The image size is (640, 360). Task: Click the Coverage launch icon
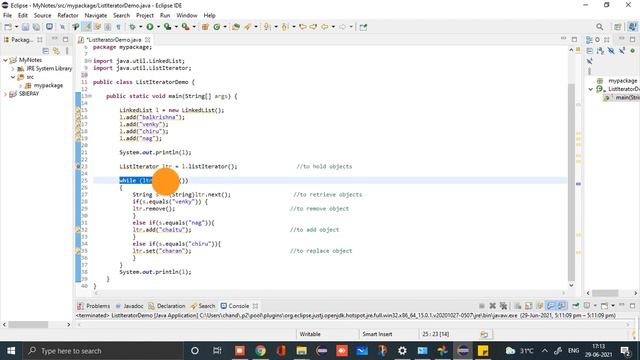point(167,27)
